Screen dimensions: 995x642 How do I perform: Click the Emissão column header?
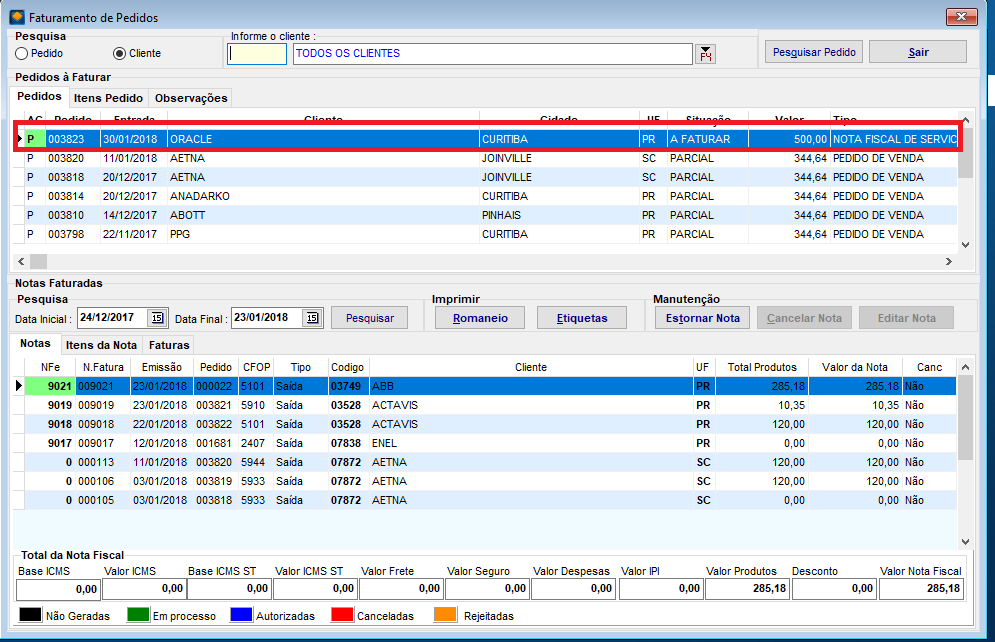coord(162,367)
